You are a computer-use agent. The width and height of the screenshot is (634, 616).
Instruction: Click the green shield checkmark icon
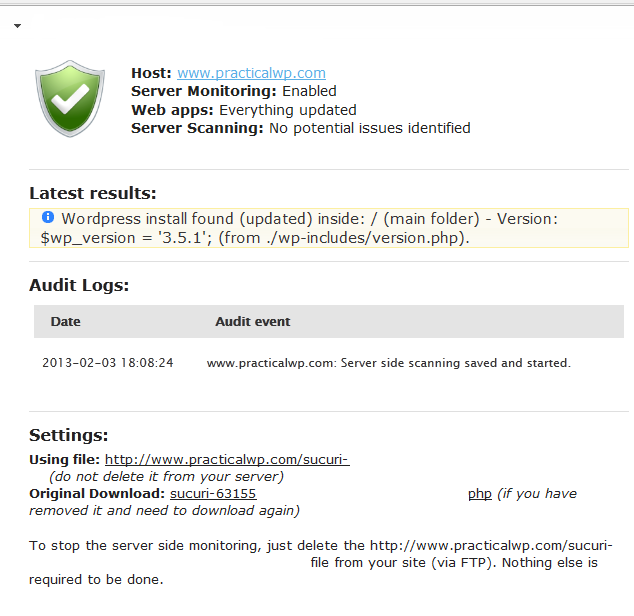70,99
